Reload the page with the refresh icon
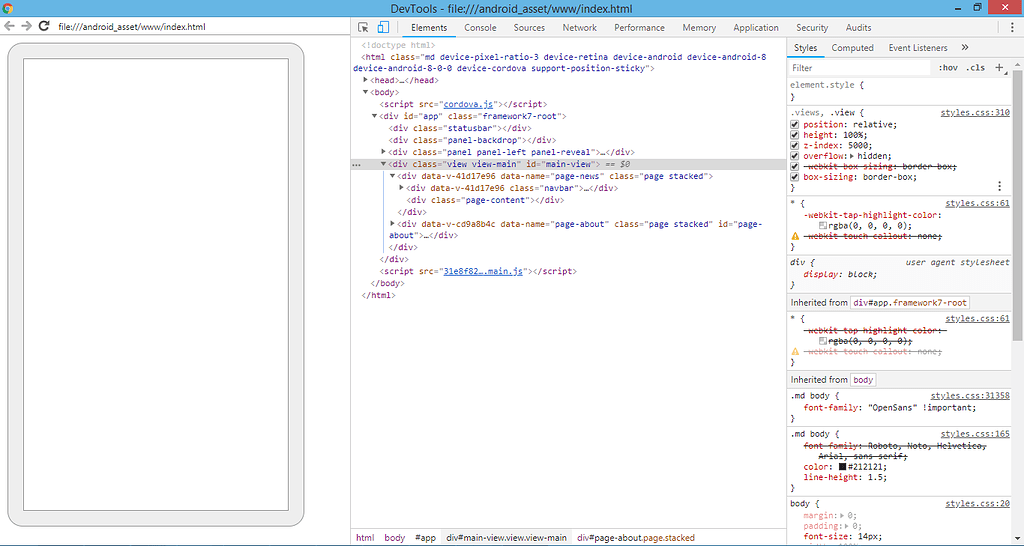The image size is (1024, 546). pyautogui.click(x=44, y=26)
